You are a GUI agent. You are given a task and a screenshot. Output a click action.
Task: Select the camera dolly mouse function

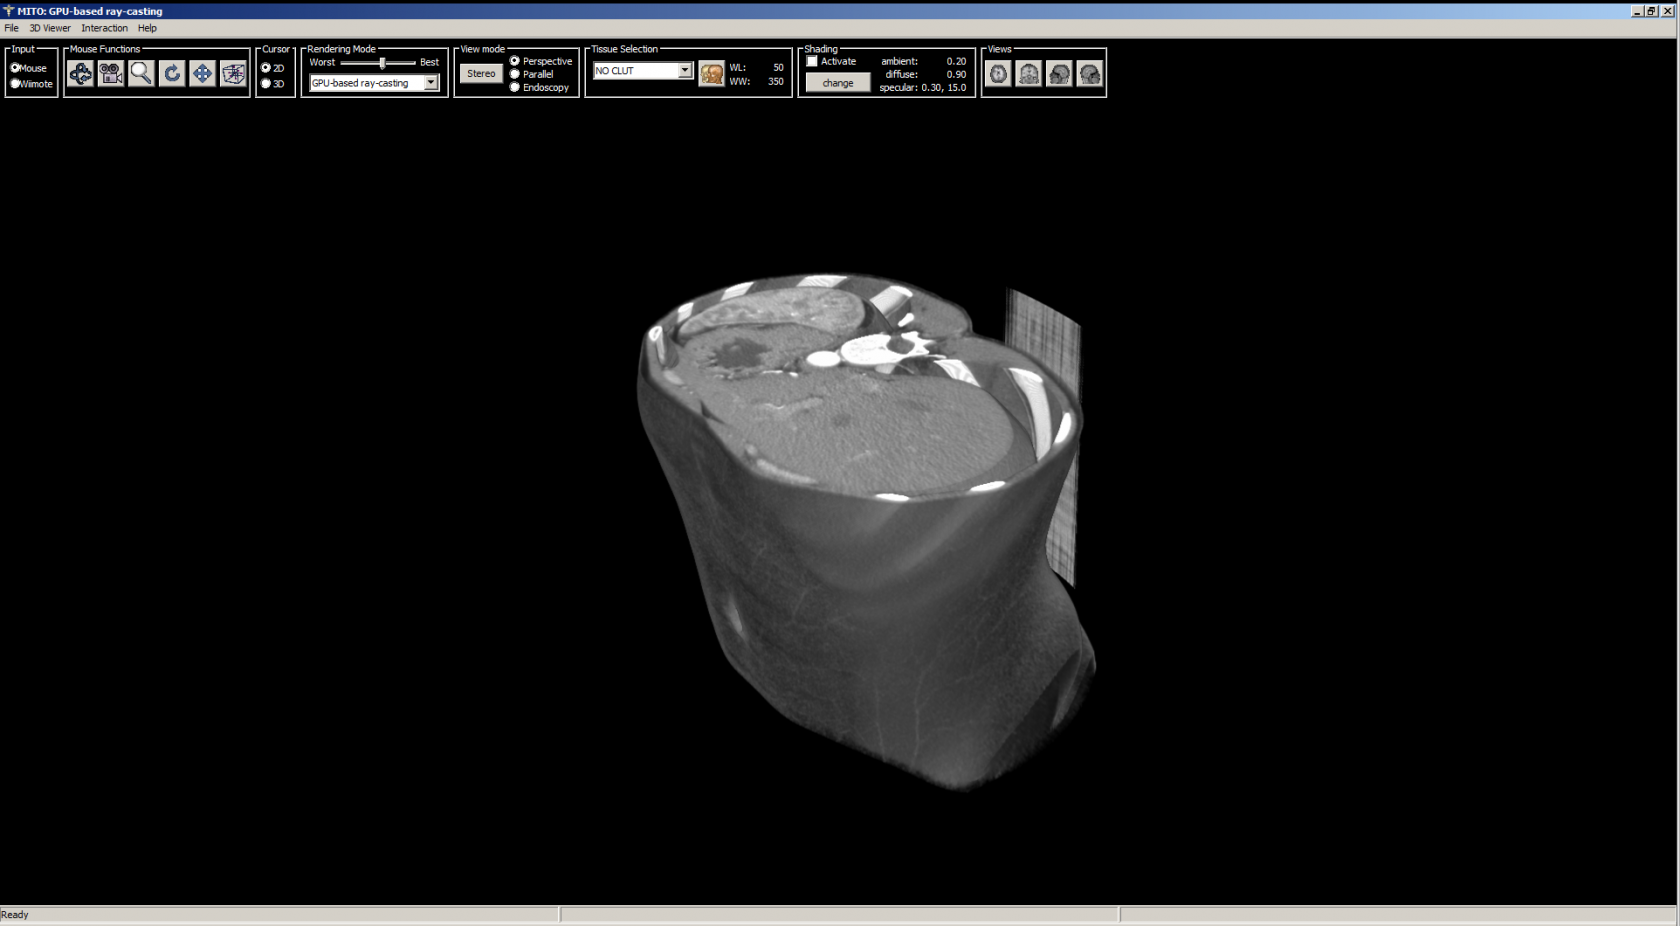(111, 74)
